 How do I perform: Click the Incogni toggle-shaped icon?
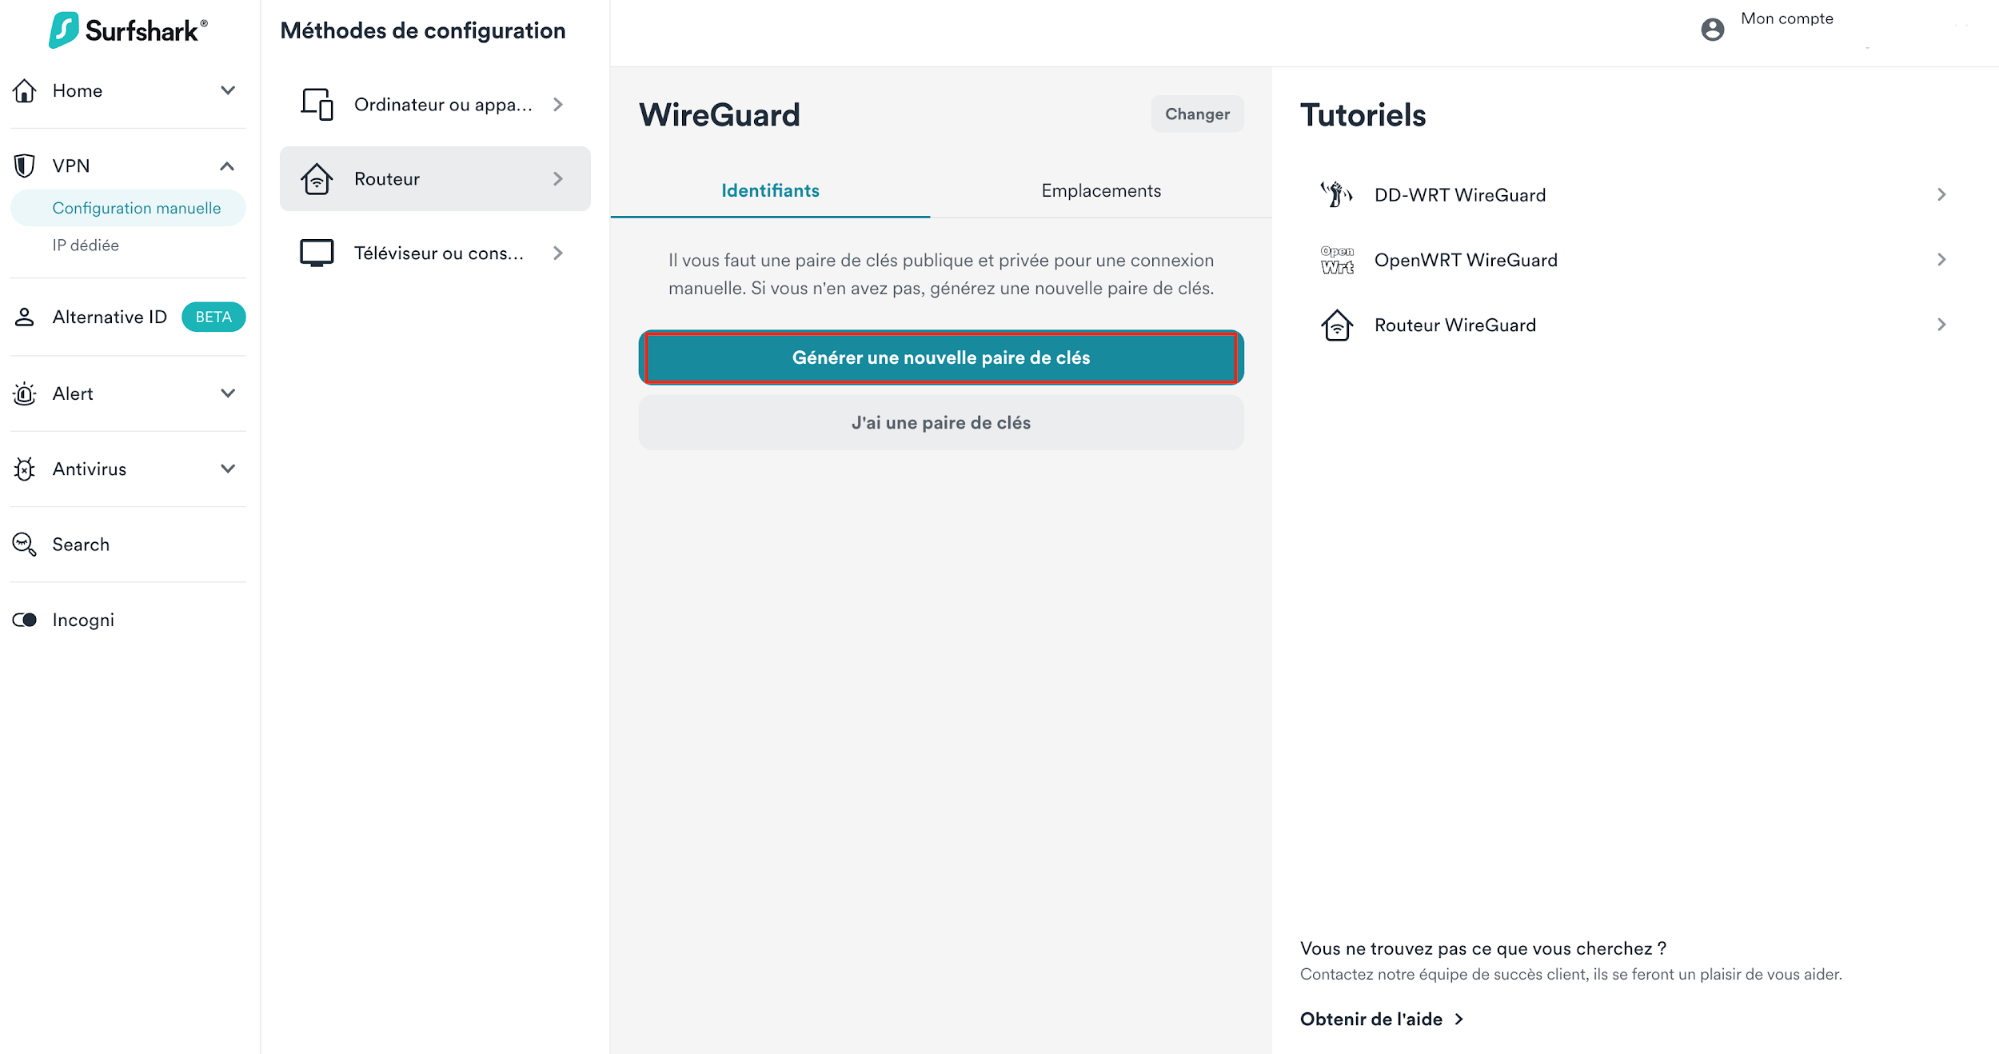(25, 620)
